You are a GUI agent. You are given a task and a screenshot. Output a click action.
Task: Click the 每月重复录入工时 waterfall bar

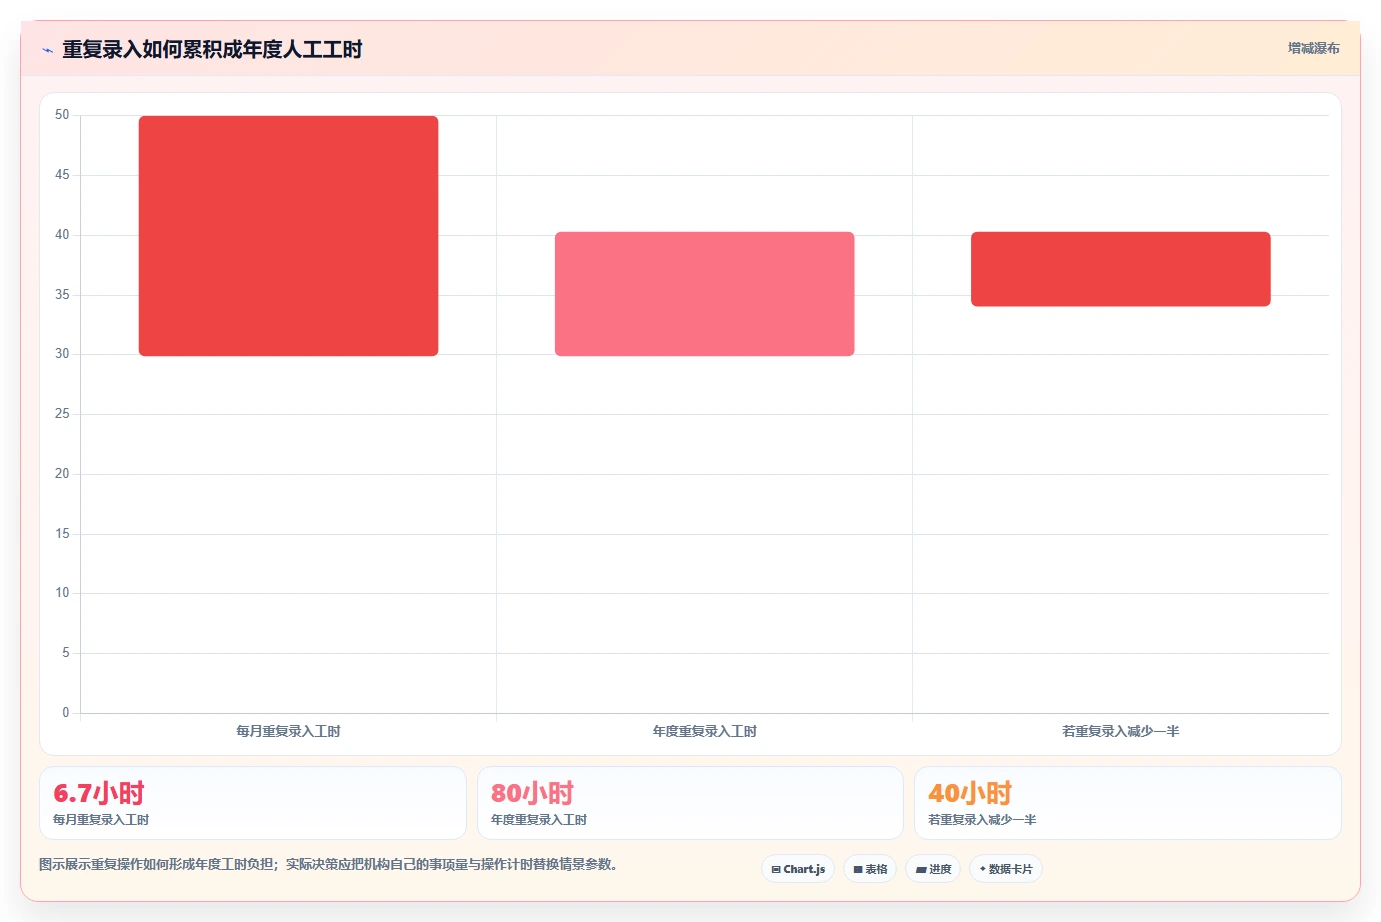(288, 236)
